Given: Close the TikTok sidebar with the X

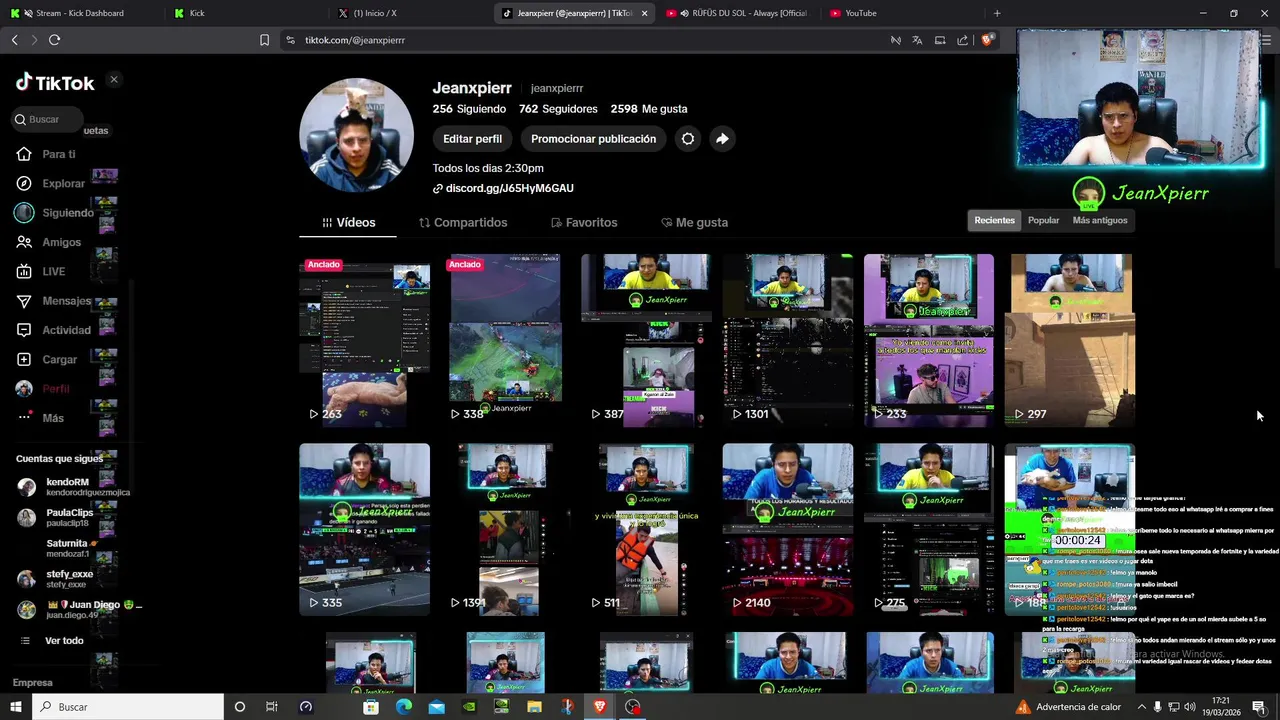Looking at the screenshot, I should [x=114, y=80].
